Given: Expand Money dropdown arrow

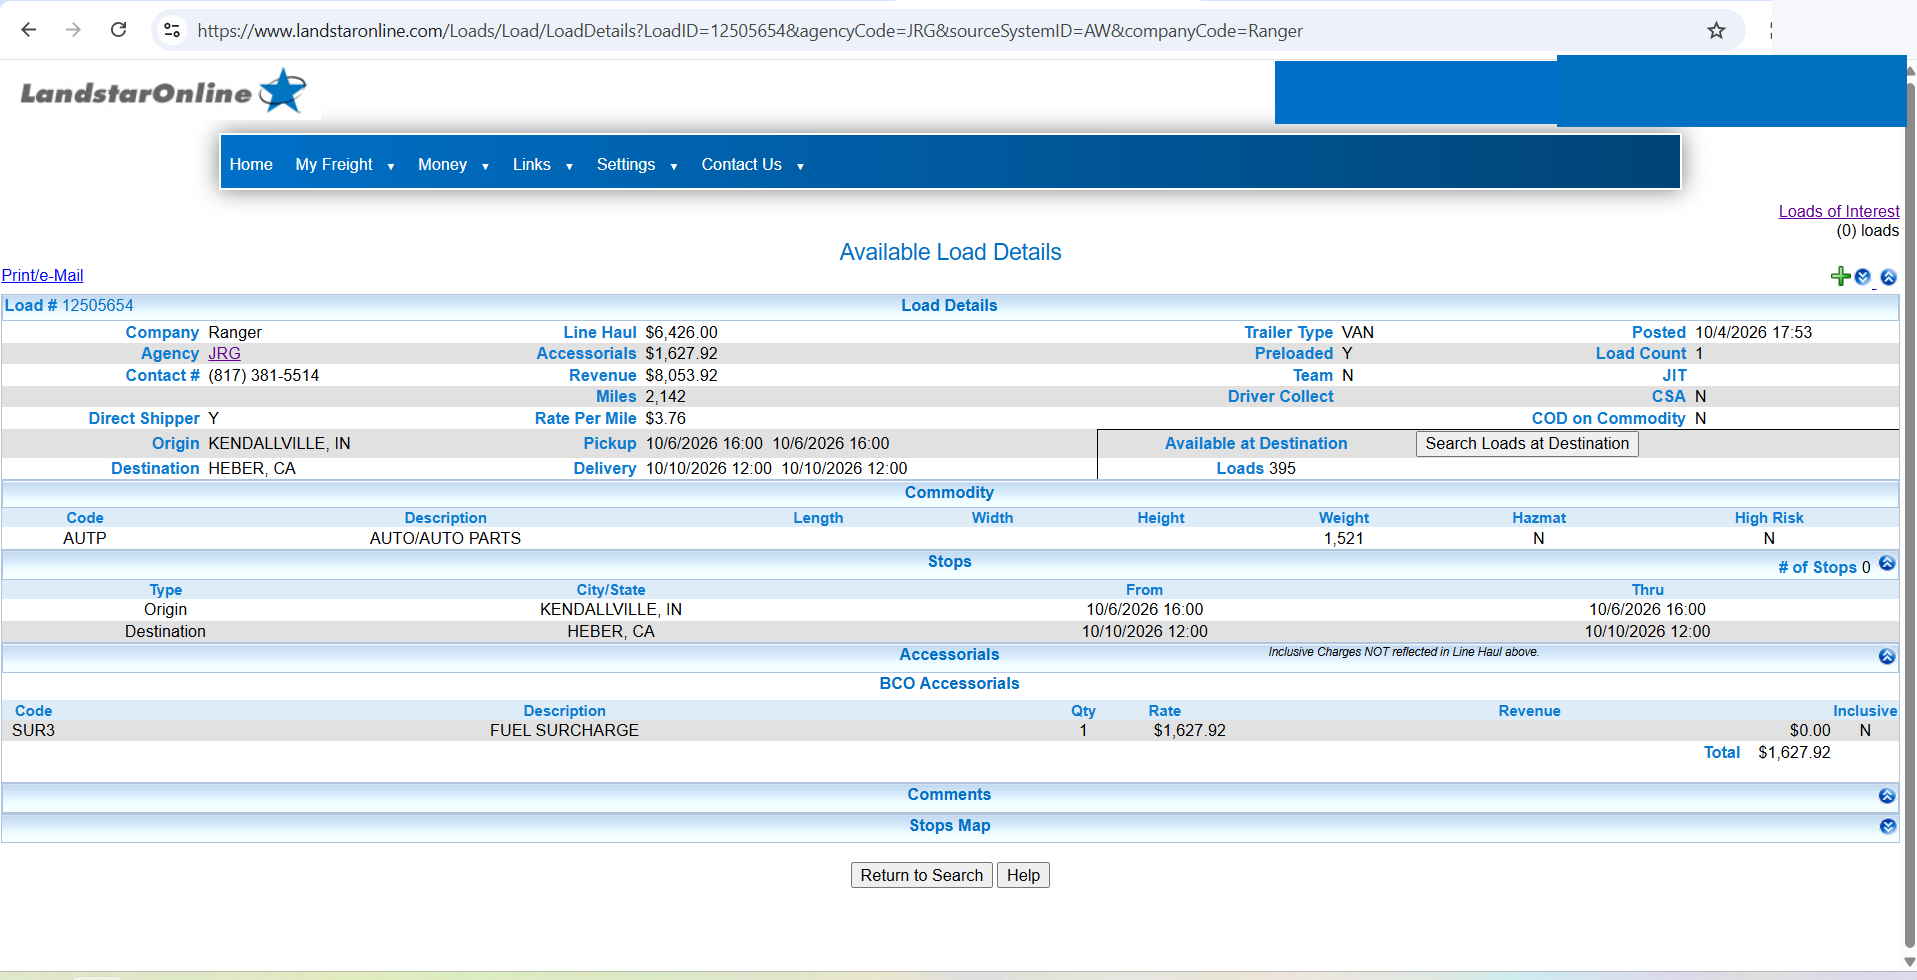Looking at the screenshot, I should [x=485, y=166].
